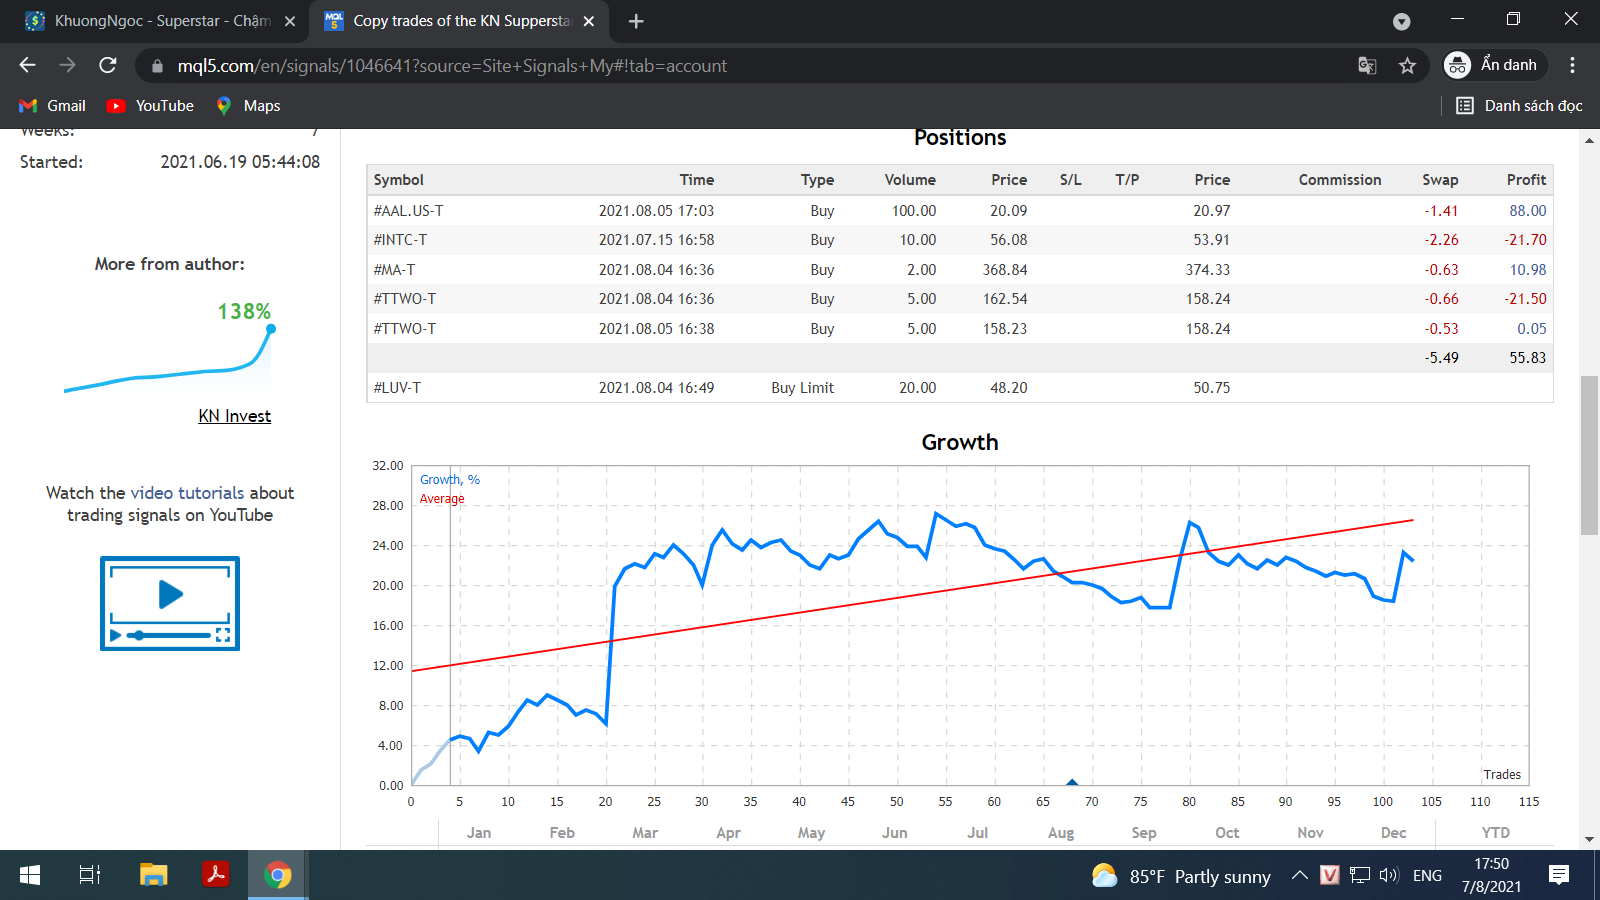Screen dimensions: 1600x900
Task: Open the Incognito profile menu
Action: (1494, 66)
